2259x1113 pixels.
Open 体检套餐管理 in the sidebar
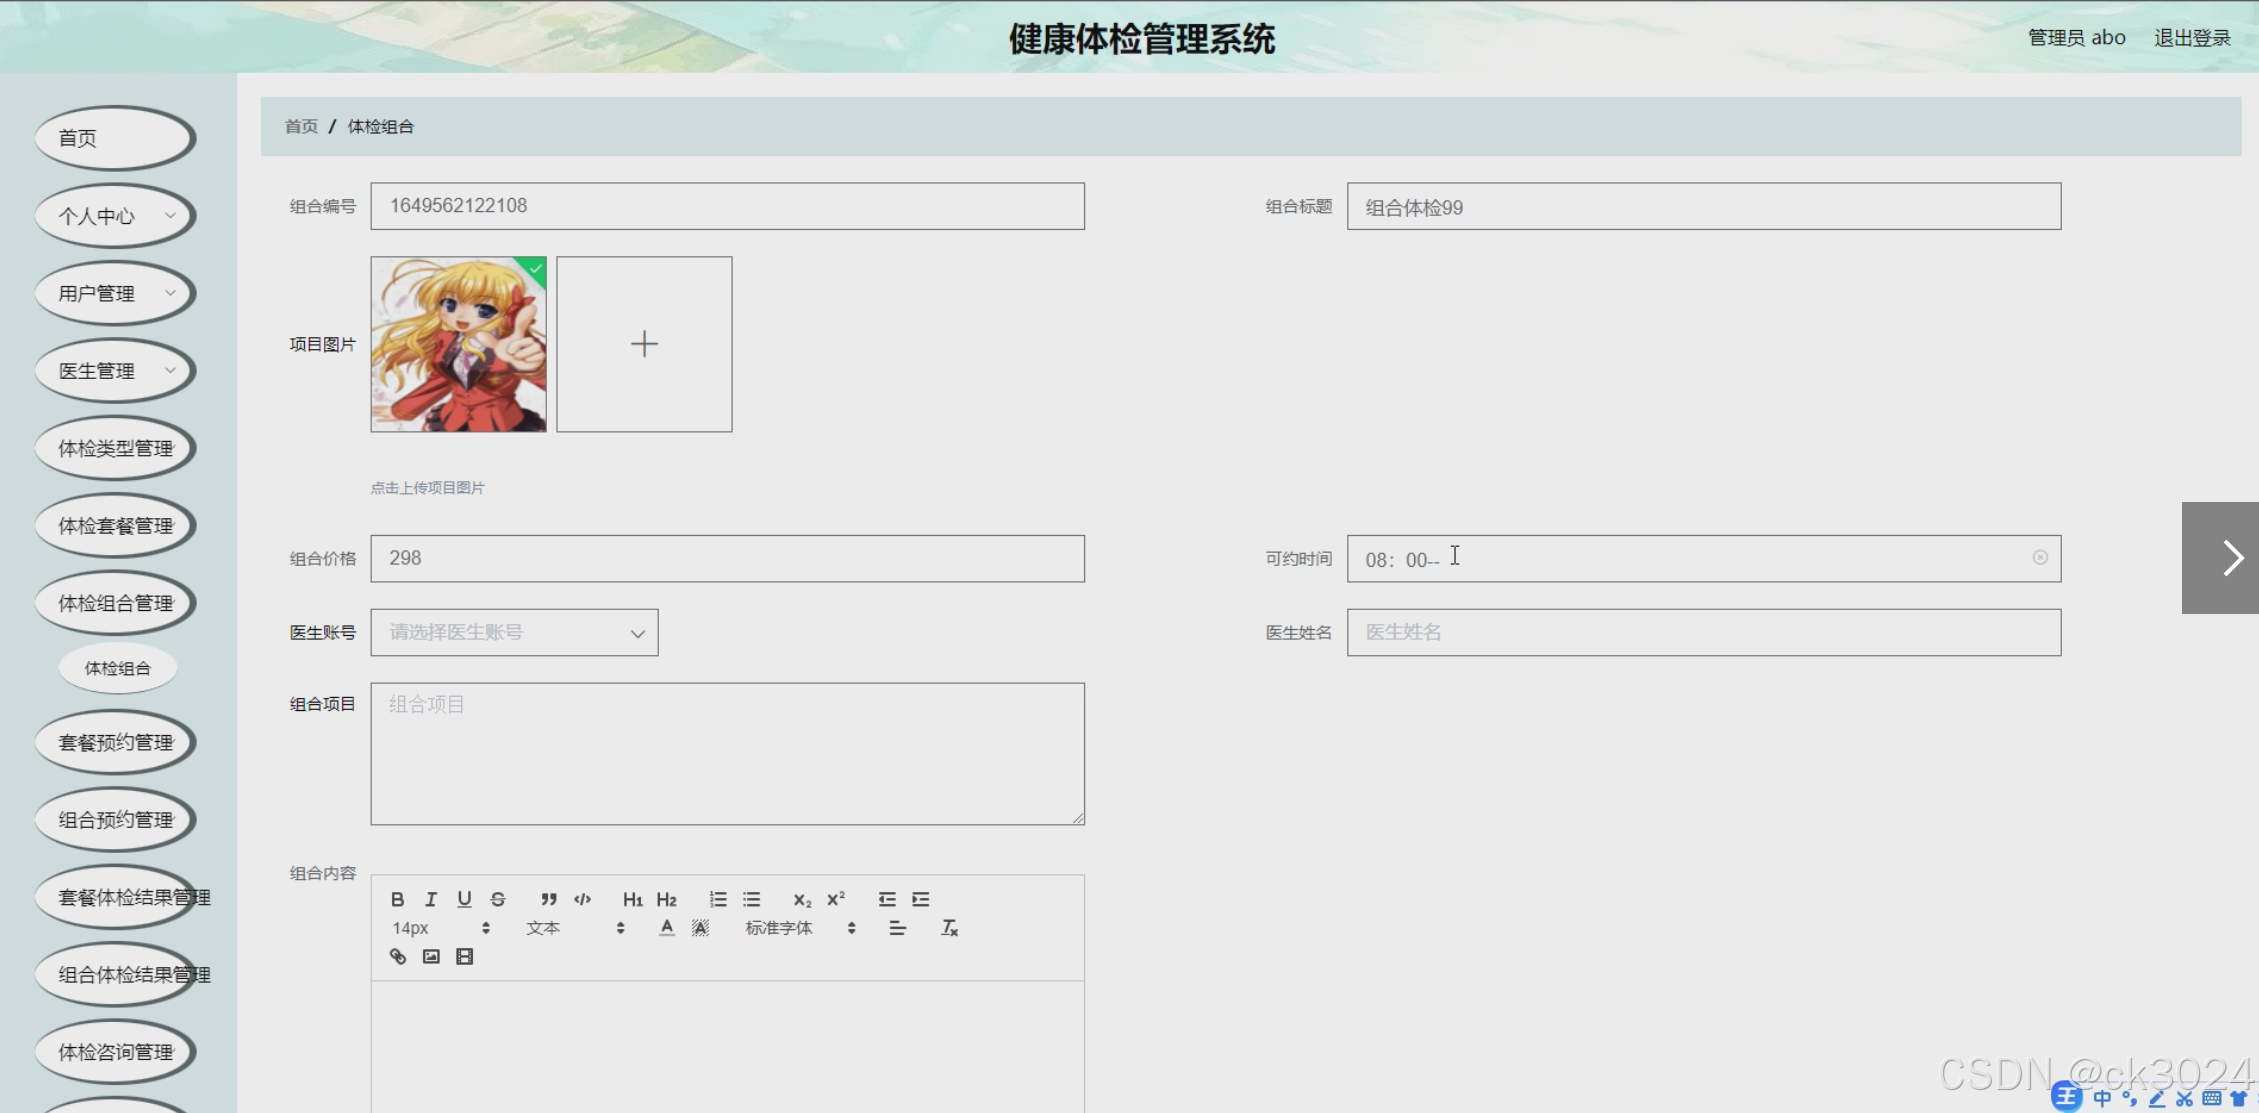point(115,526)
